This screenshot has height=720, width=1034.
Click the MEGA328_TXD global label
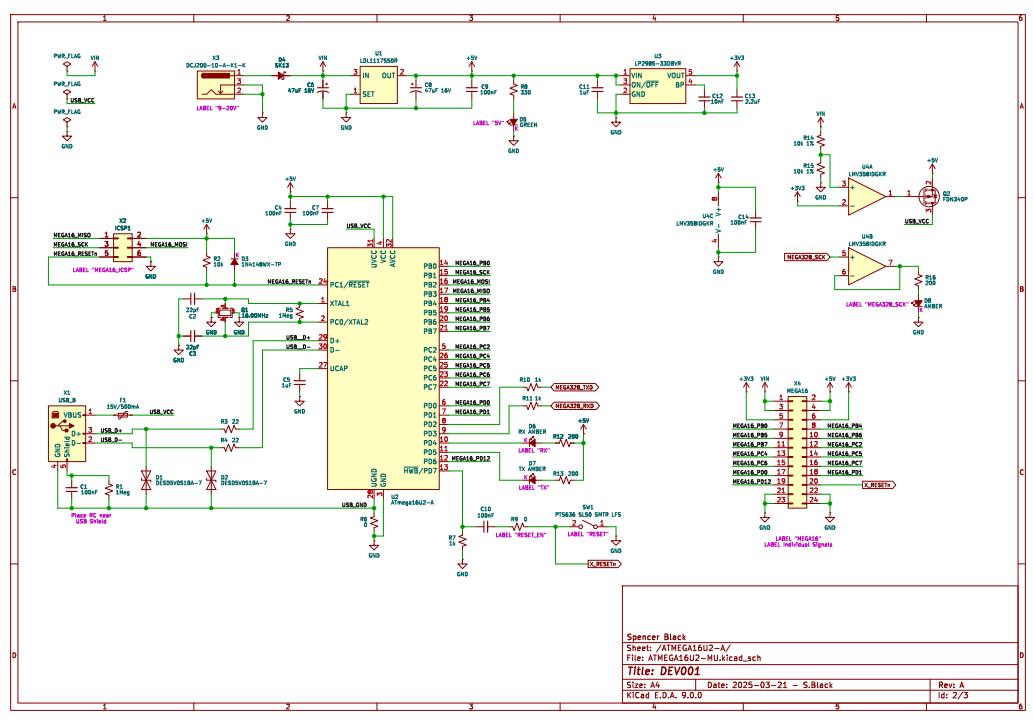pyautogui.click(x=575, y=386)
